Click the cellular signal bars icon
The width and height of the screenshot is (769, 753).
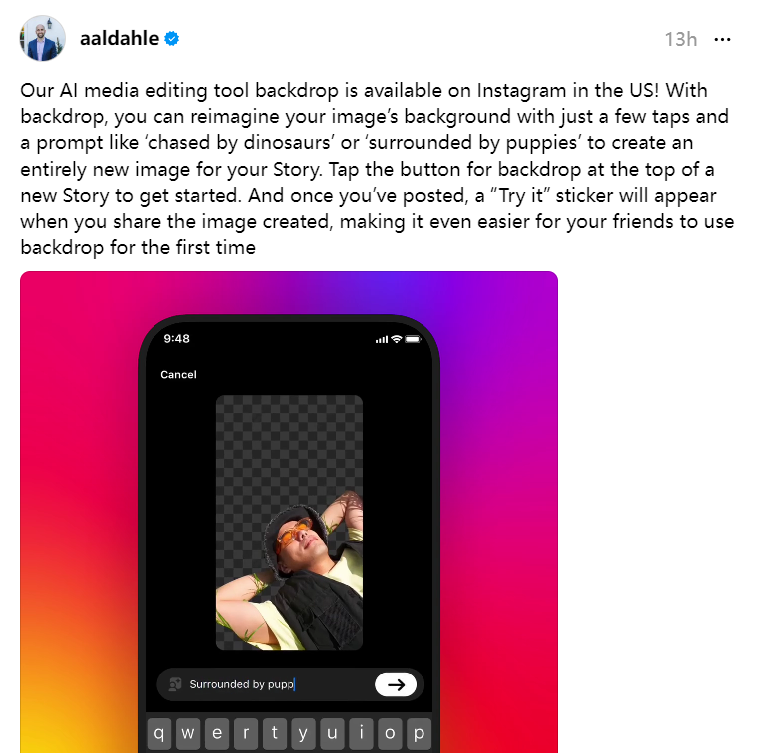[382, 339]
